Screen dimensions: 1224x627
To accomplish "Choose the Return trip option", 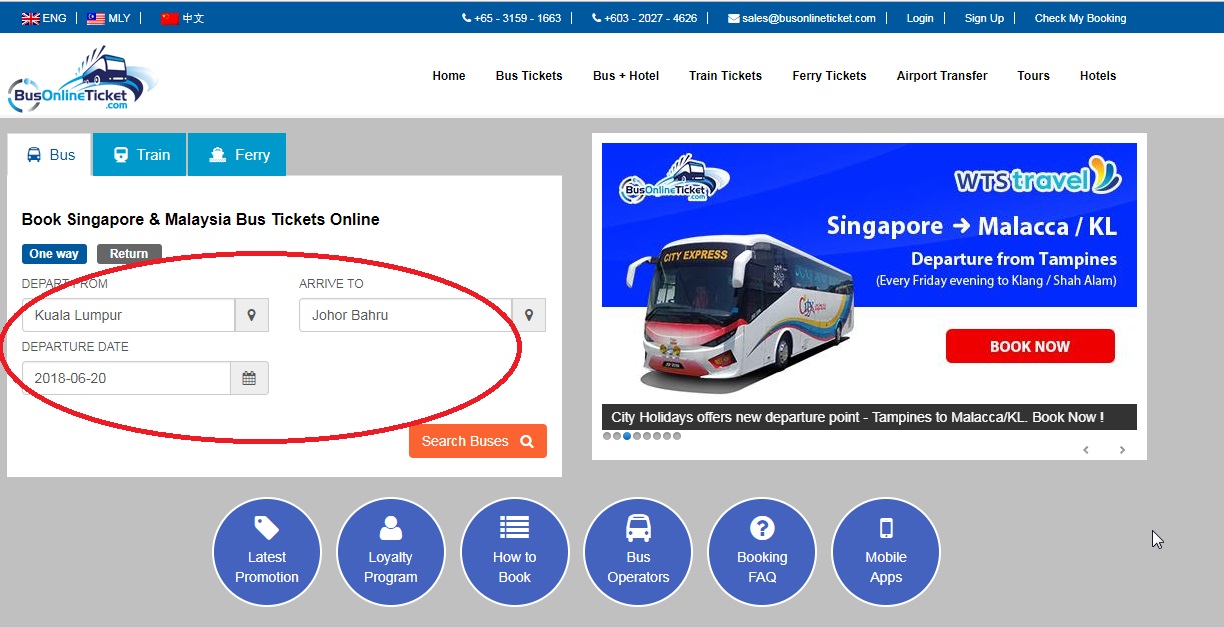I will coord(129,254).
